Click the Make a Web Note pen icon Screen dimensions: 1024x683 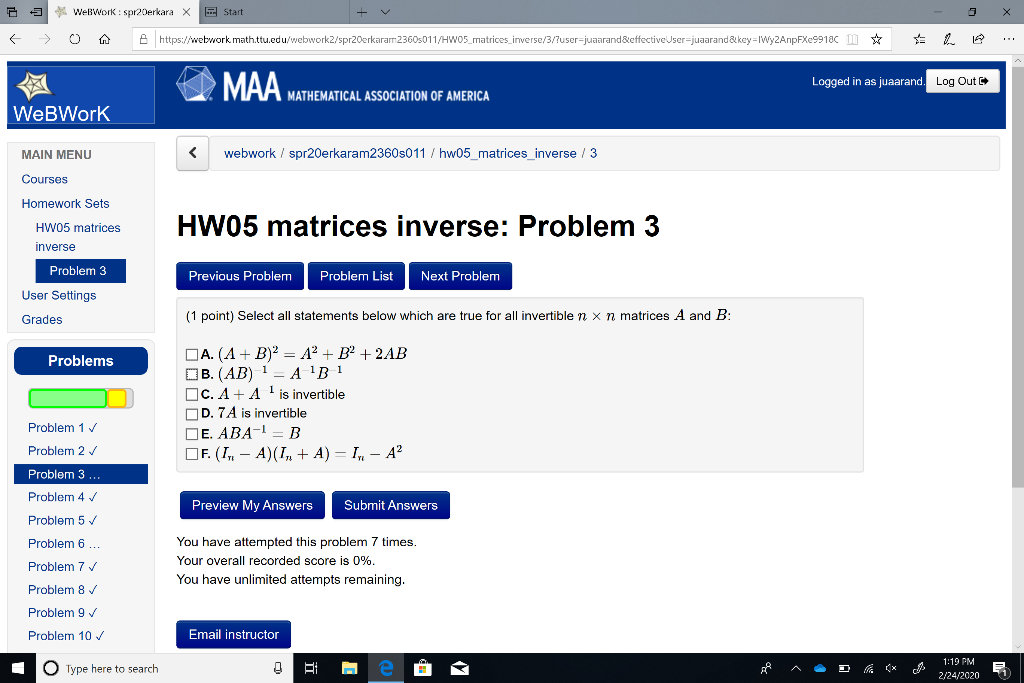pos(948,38)
